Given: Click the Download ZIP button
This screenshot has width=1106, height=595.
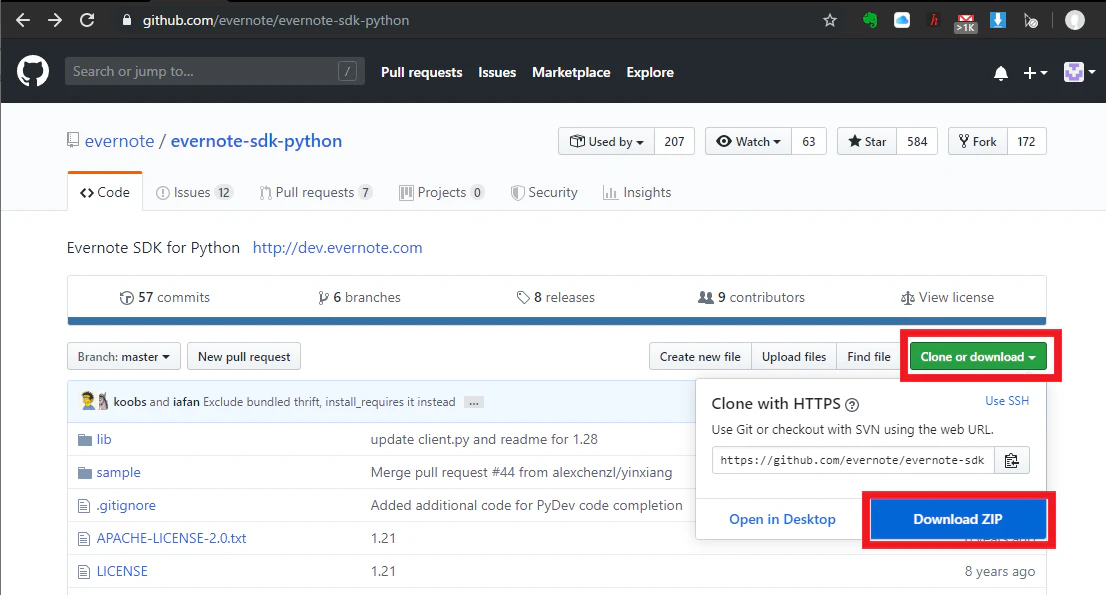Looking at the screenshot, I should pos(957,519).
